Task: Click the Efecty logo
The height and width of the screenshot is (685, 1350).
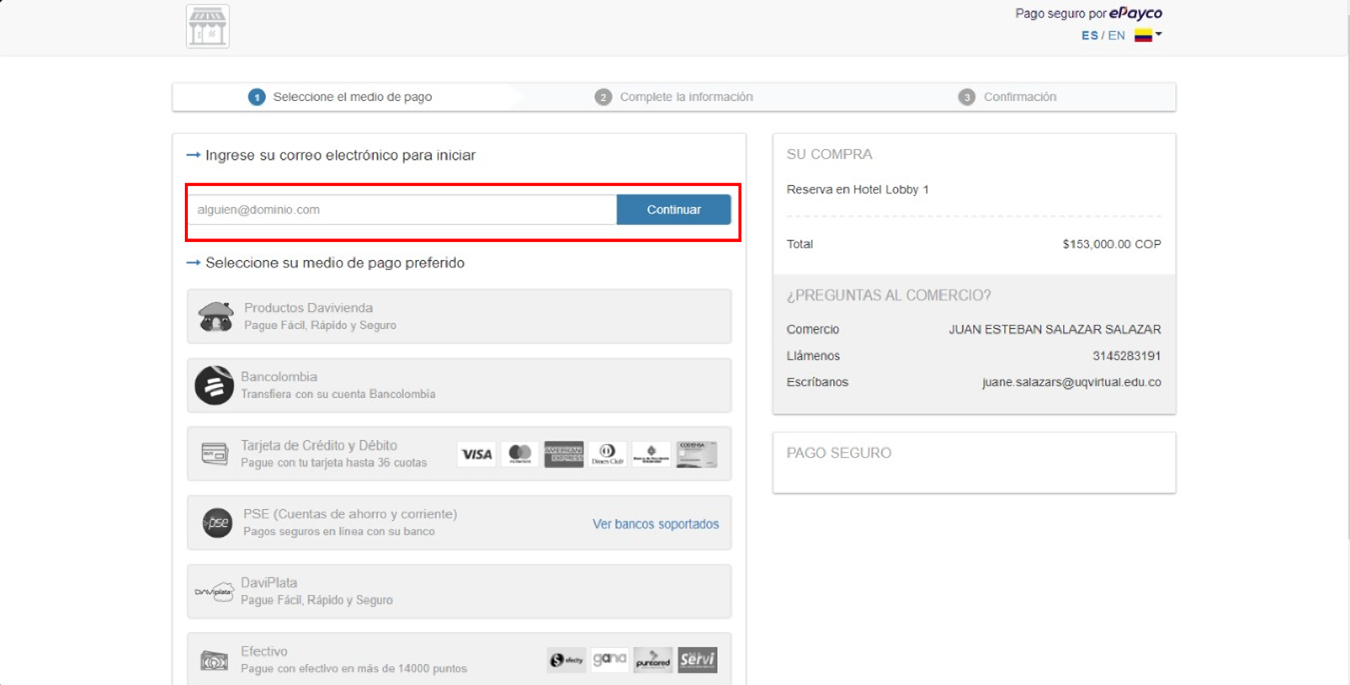Action: tap(566, 660)
